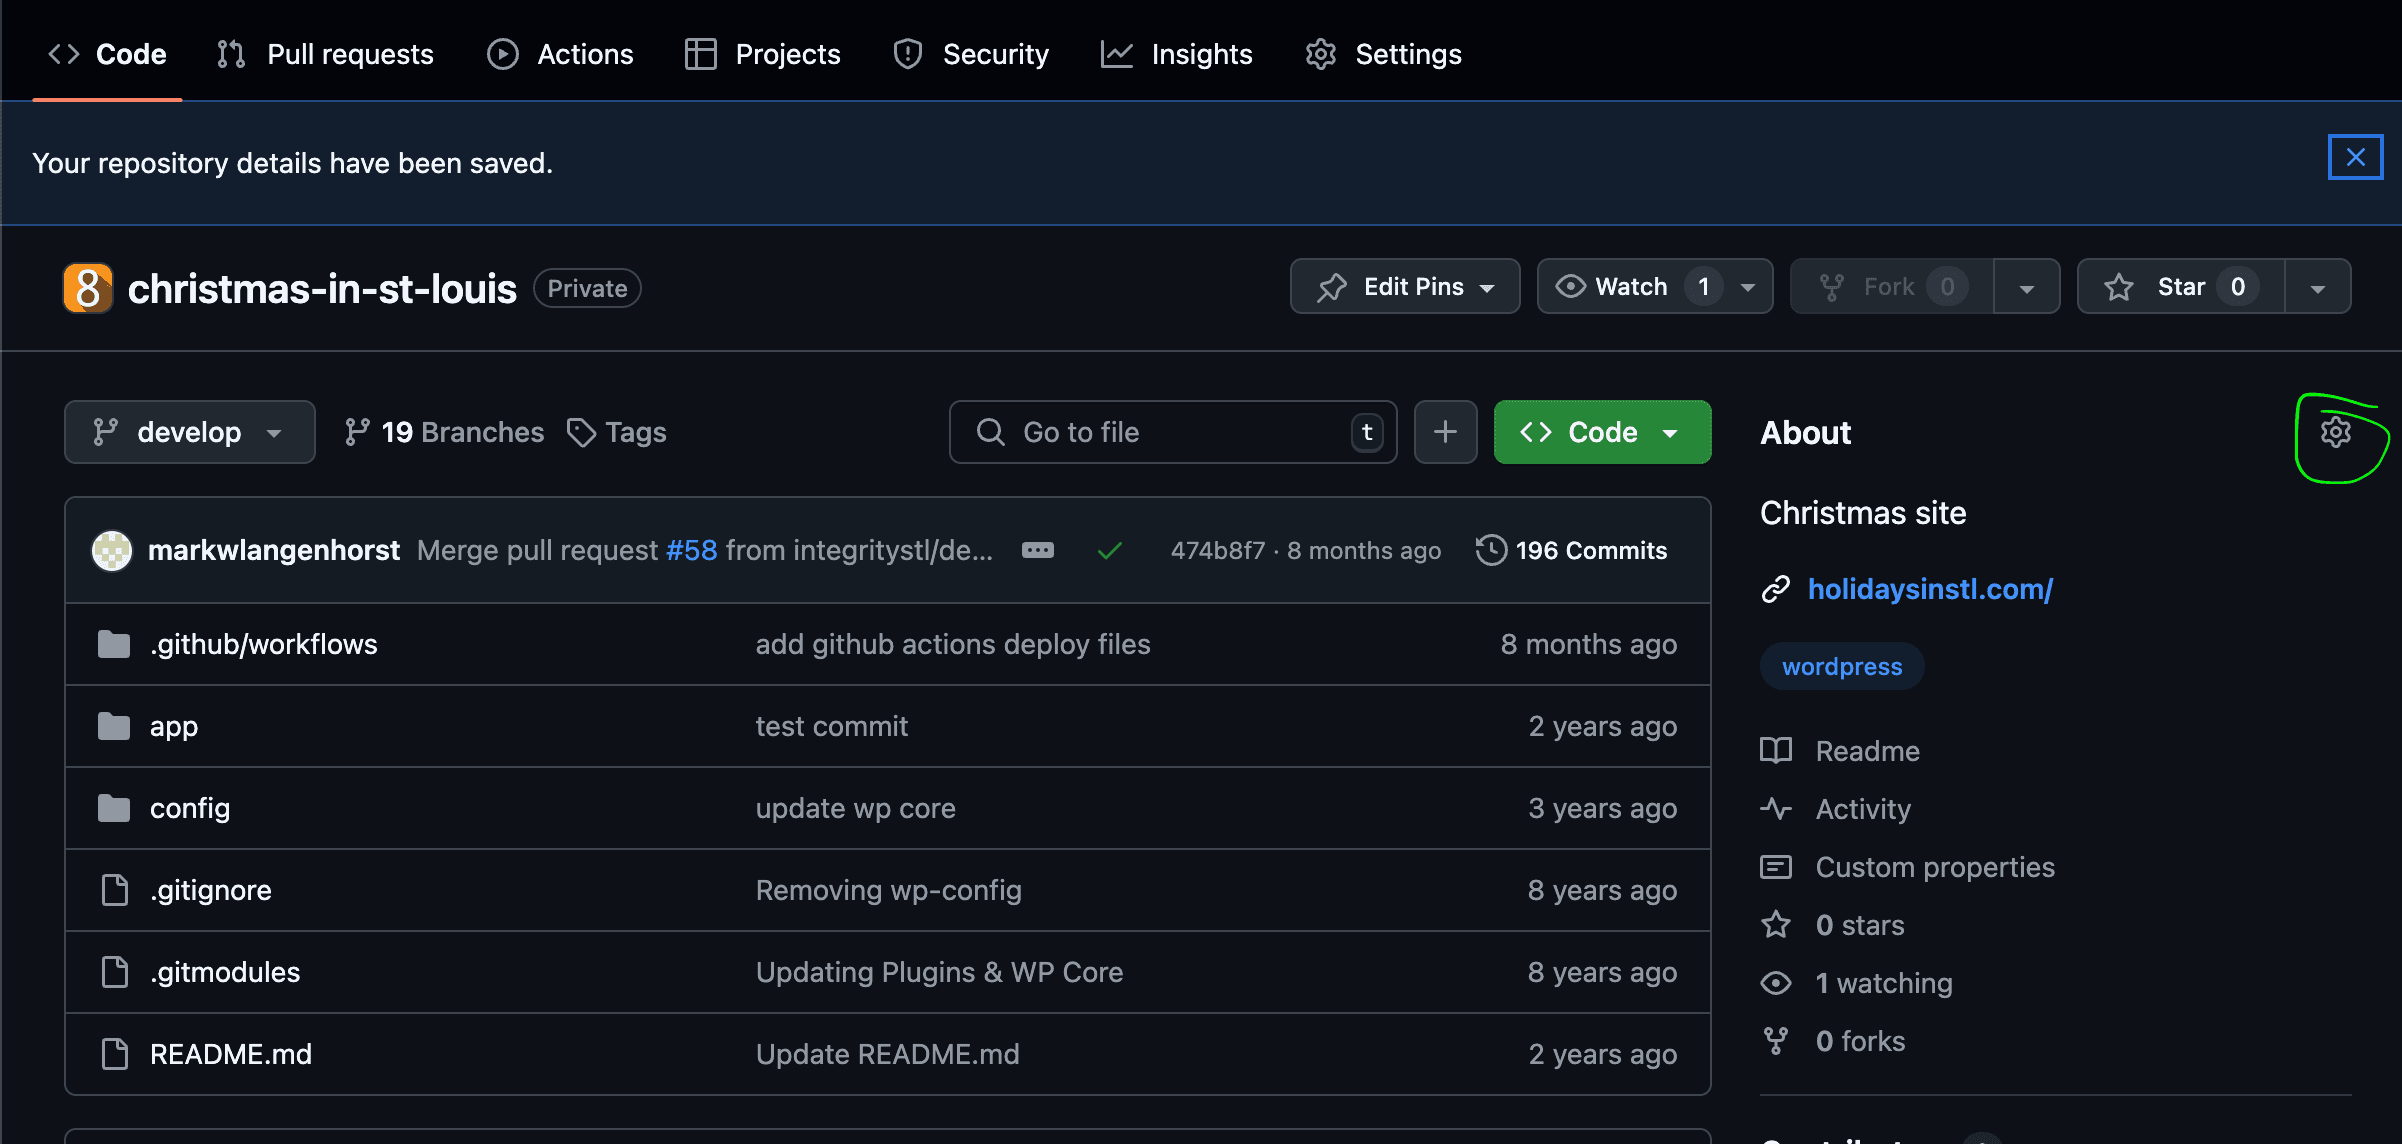The height and width of the screenshot is (1144, 2402).
Task: Click the Custom properties icon
Action: [x=1776, y=867]
